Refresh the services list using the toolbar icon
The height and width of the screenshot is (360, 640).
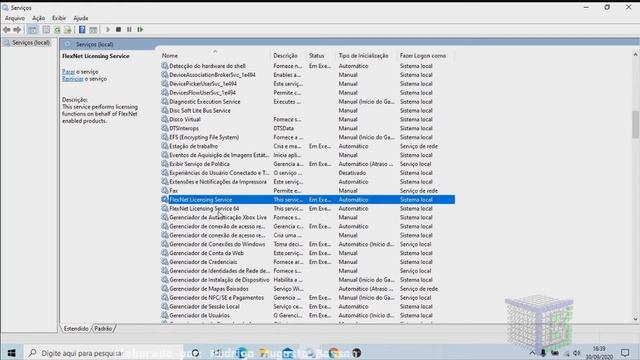[x=57, y=29]
